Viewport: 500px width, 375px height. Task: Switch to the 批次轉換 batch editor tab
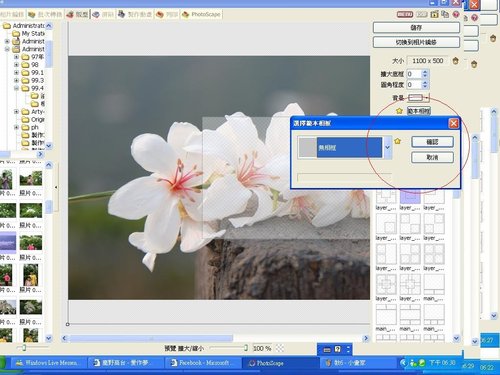click(x=45, y=14)
